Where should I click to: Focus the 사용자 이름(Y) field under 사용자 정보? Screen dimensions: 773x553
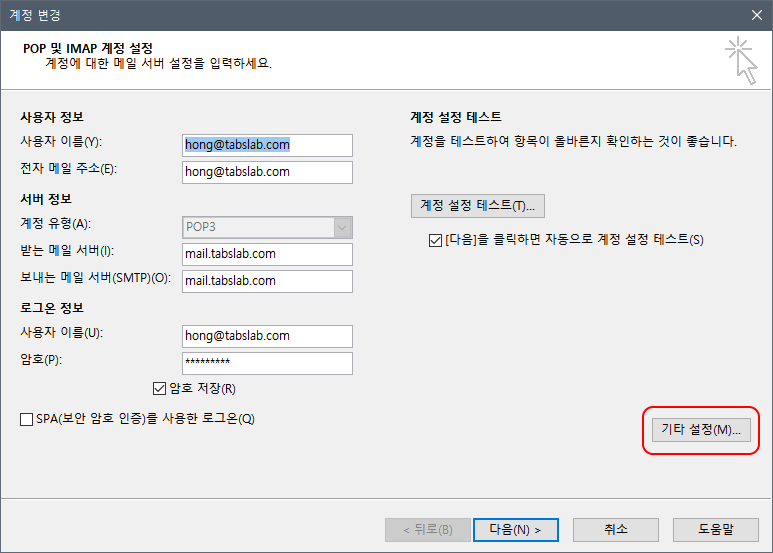point(267,145)
